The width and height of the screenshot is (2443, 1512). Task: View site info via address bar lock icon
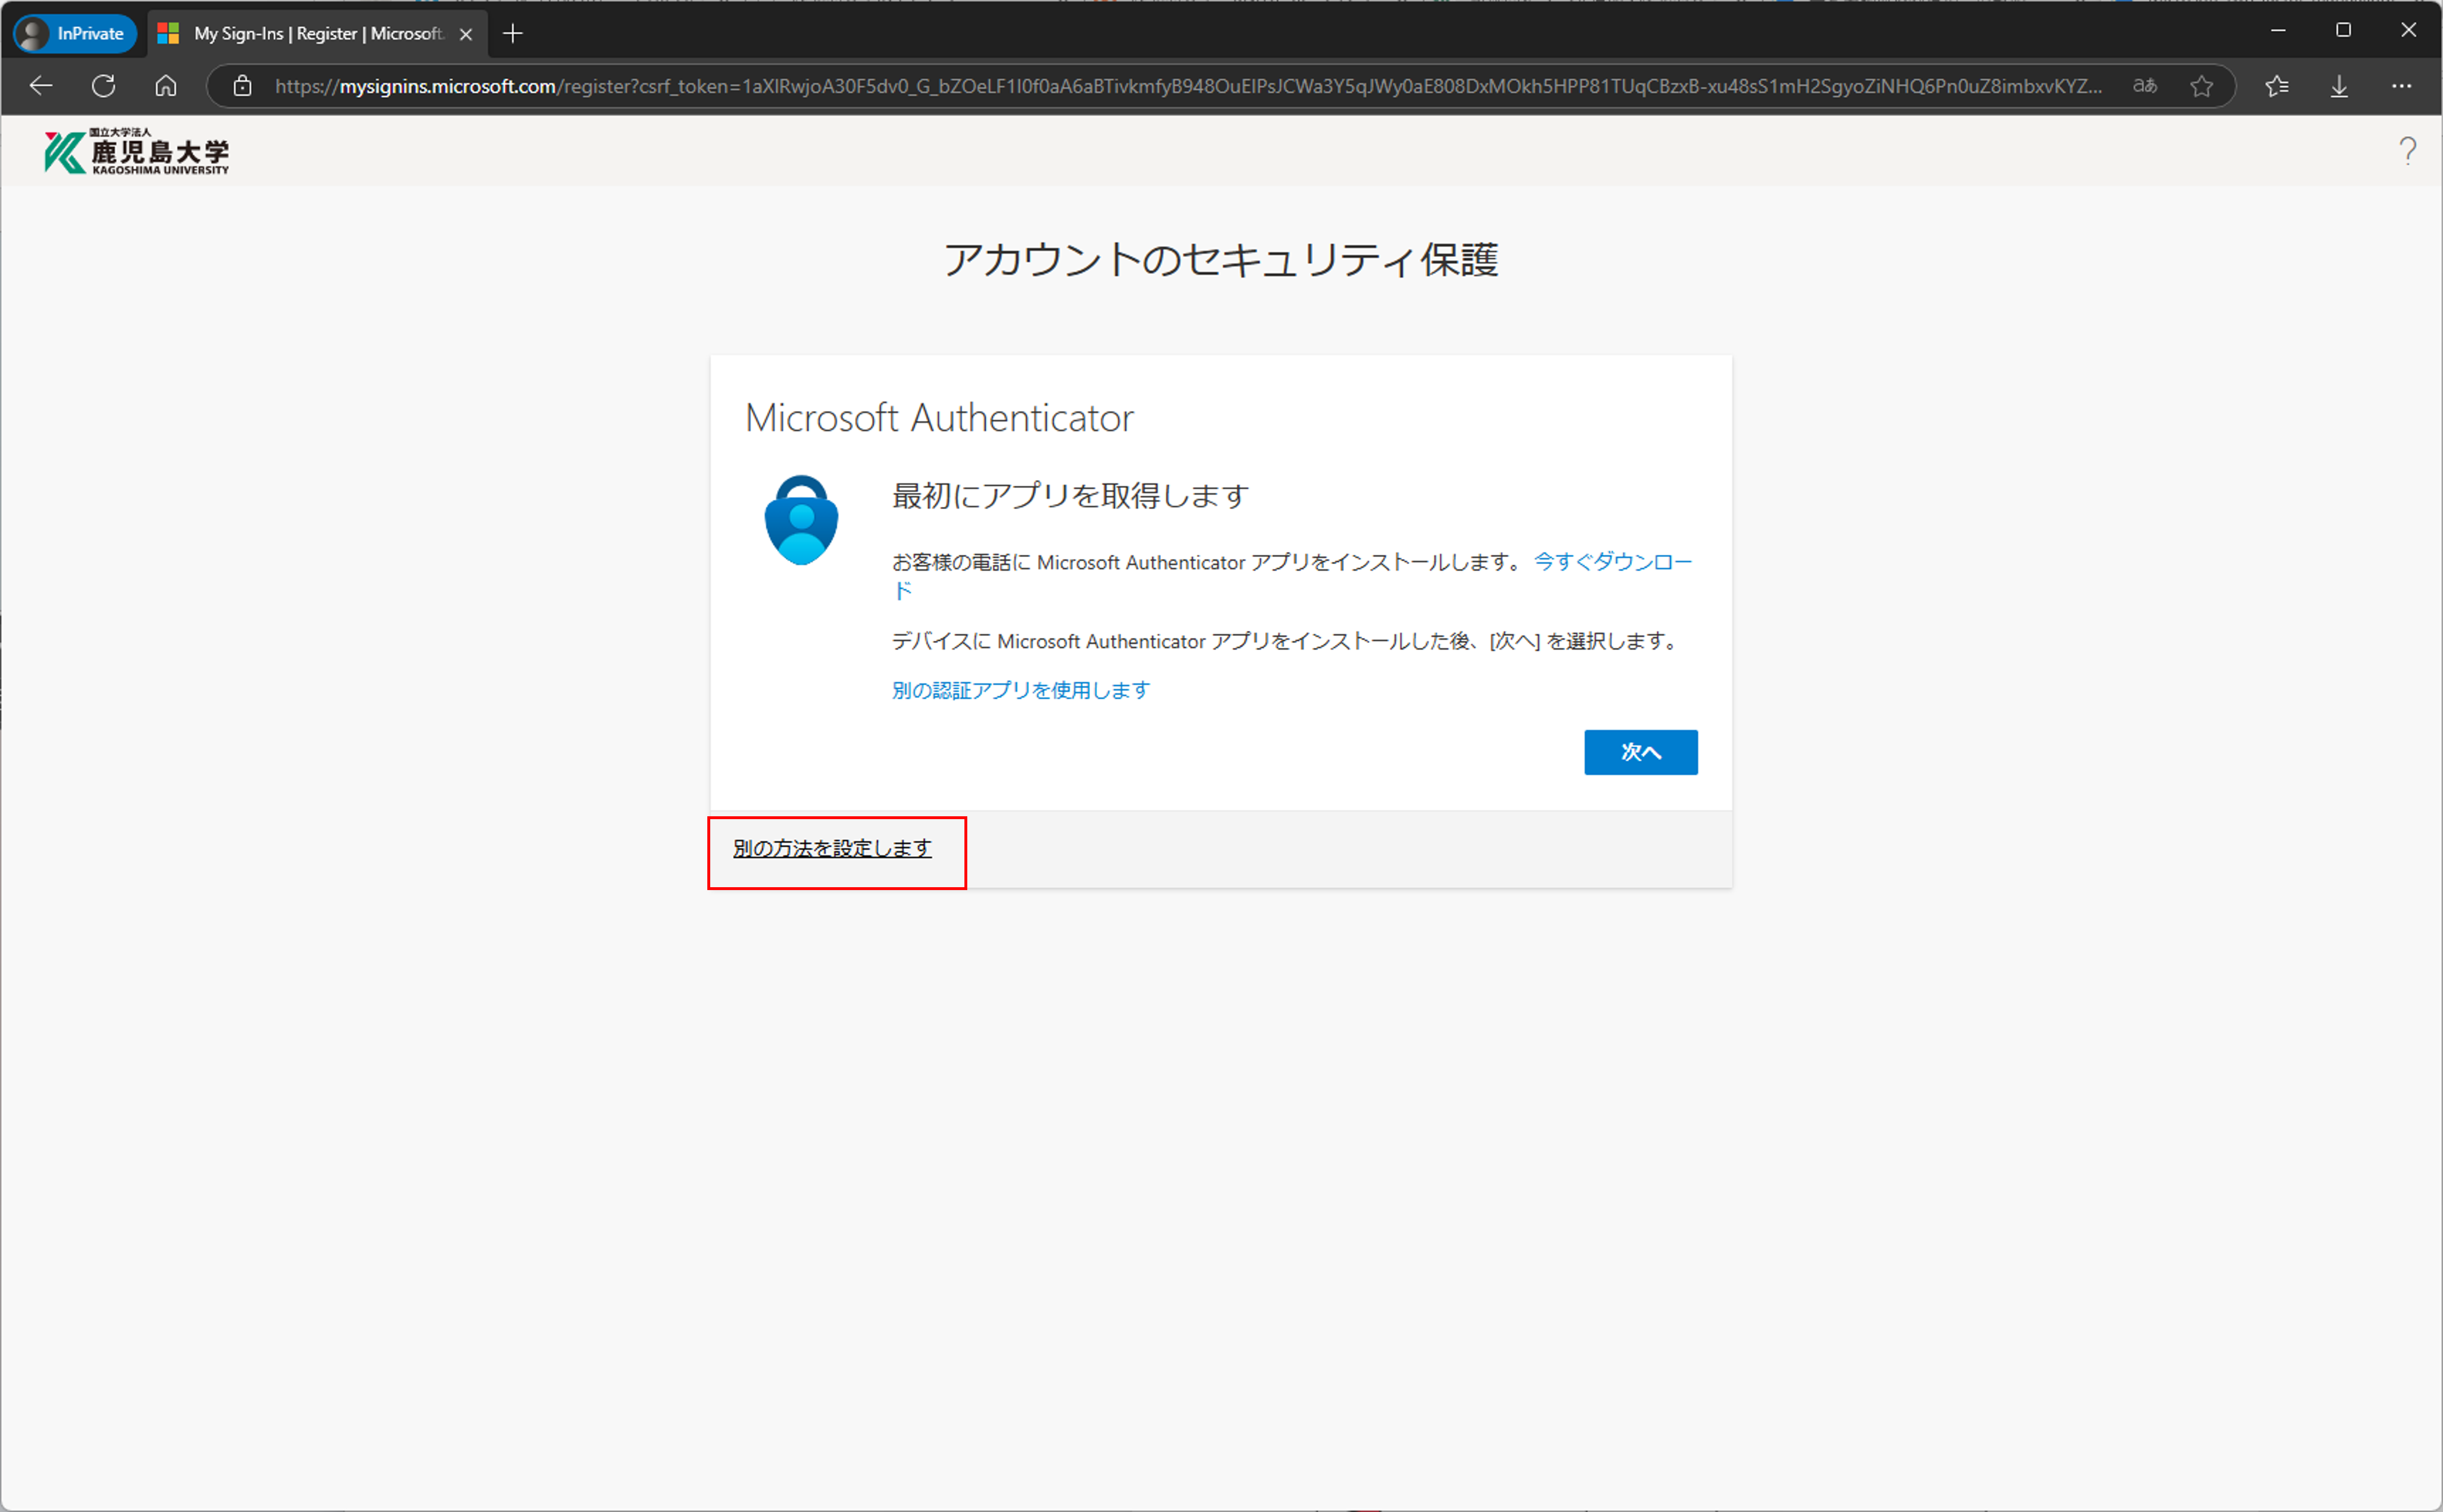242,86
